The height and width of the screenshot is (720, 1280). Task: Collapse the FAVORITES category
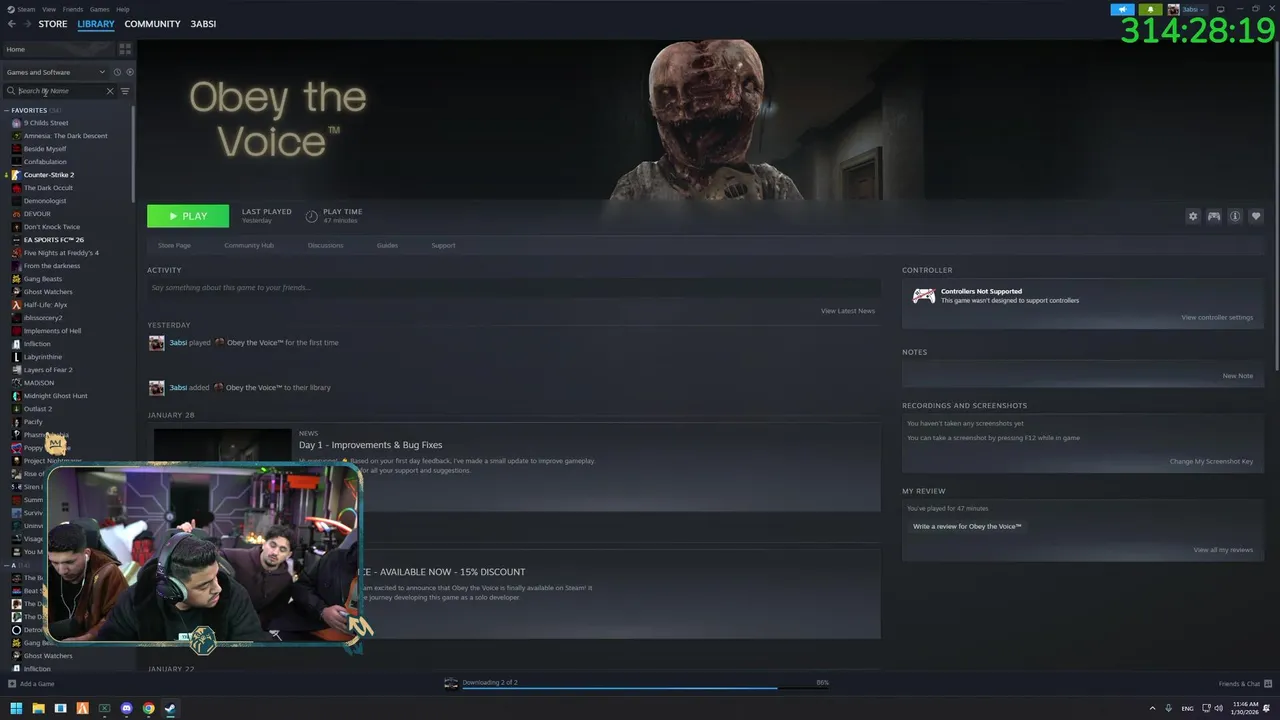point(6,110)
